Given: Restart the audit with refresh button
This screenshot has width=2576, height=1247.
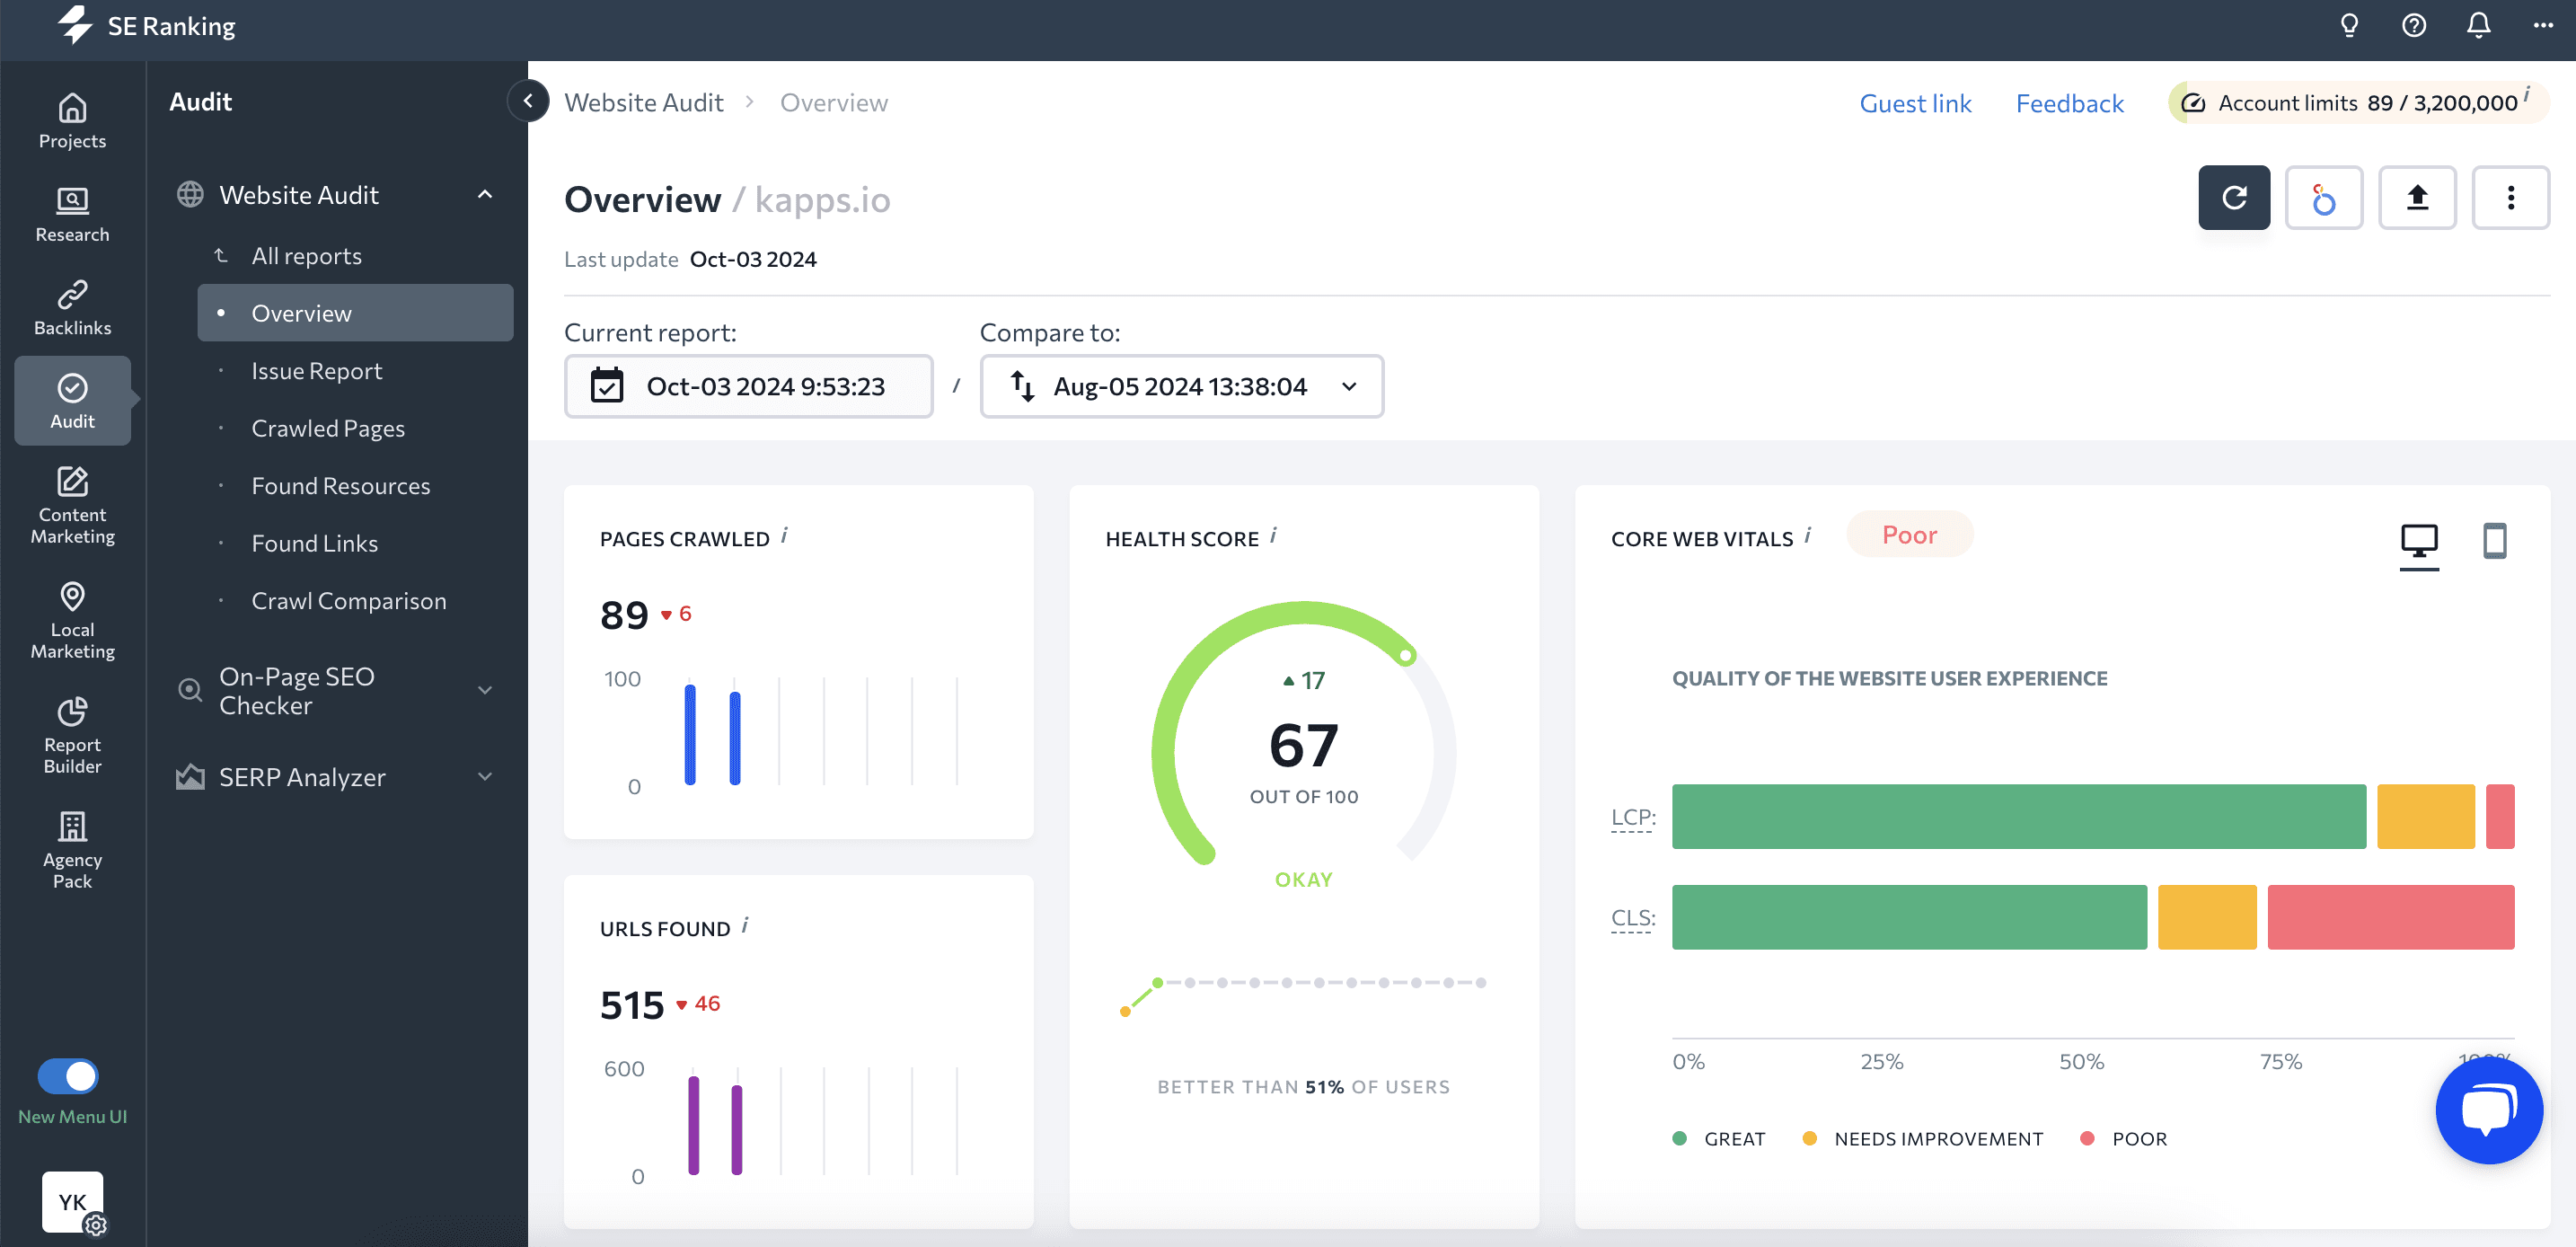Looking at the screenshot, I should click(x=2234, y=198).
